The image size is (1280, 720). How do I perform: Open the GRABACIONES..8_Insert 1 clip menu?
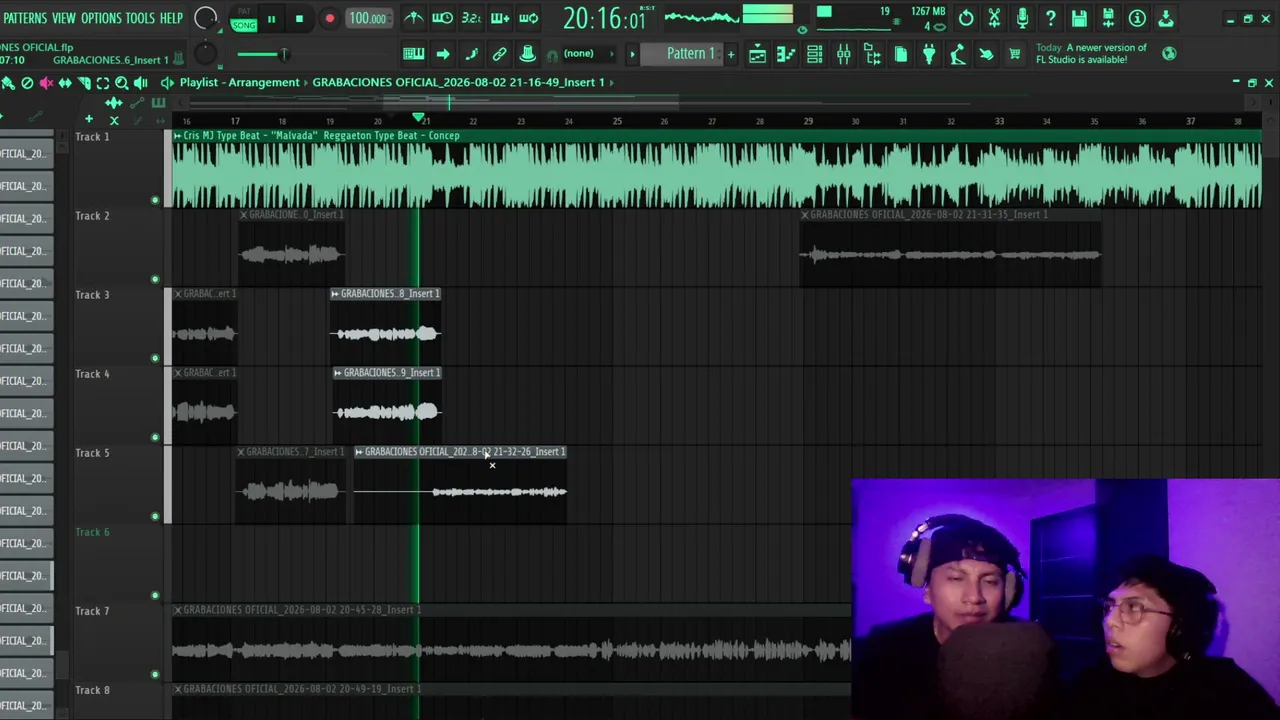tap(335, 294)
